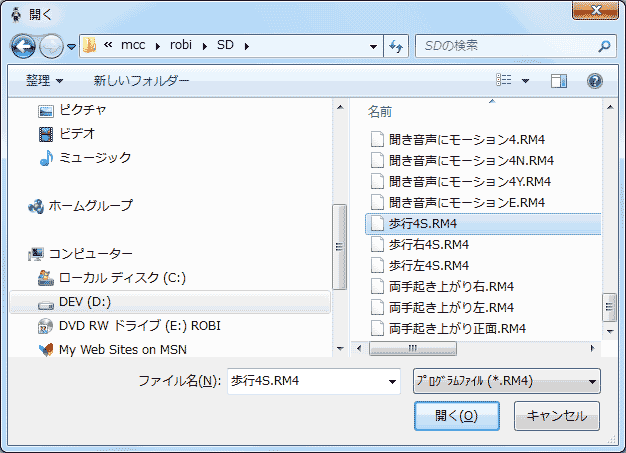The image size is (626, 453).
Task: Click the folder icon in address bar
Action: tap(89, 45)
